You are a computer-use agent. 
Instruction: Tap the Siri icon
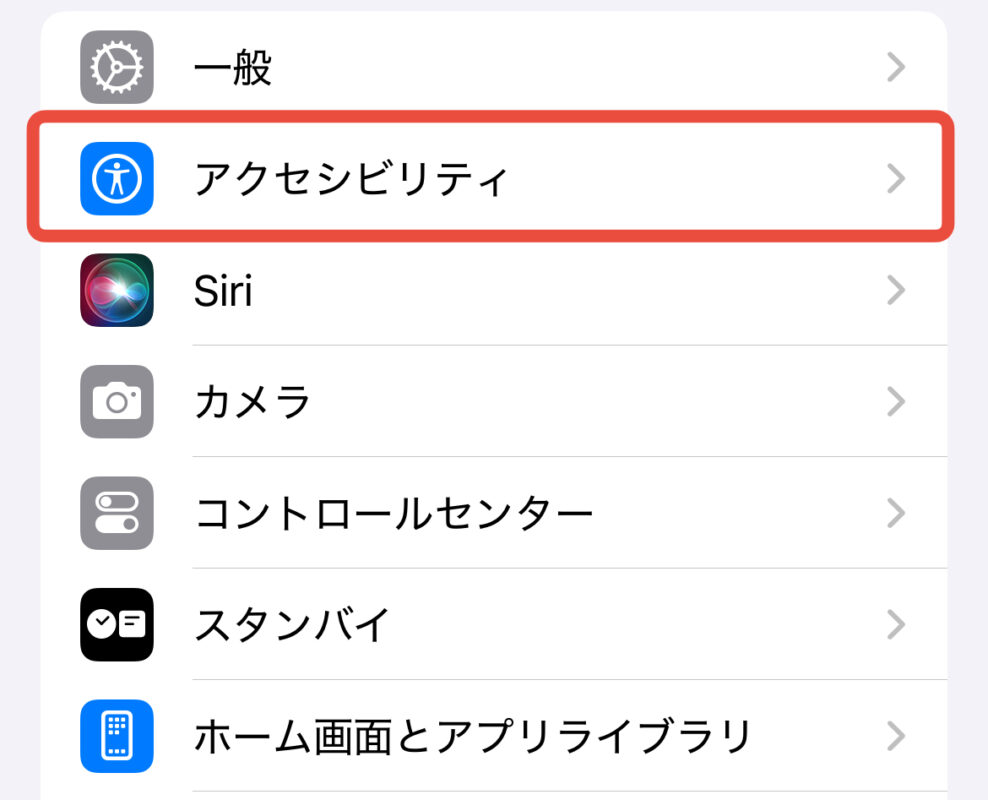(117, 290)
